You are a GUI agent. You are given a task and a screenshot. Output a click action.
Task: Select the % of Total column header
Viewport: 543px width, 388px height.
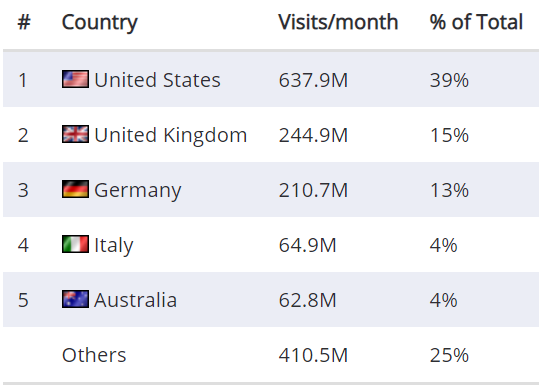tap(476, 22)
